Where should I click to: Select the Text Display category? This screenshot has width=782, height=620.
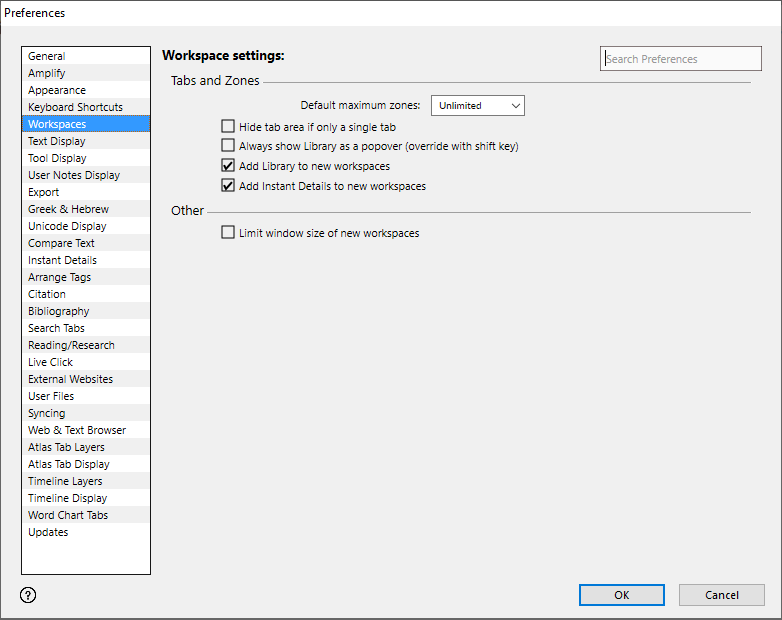click(x=57, y=141)
